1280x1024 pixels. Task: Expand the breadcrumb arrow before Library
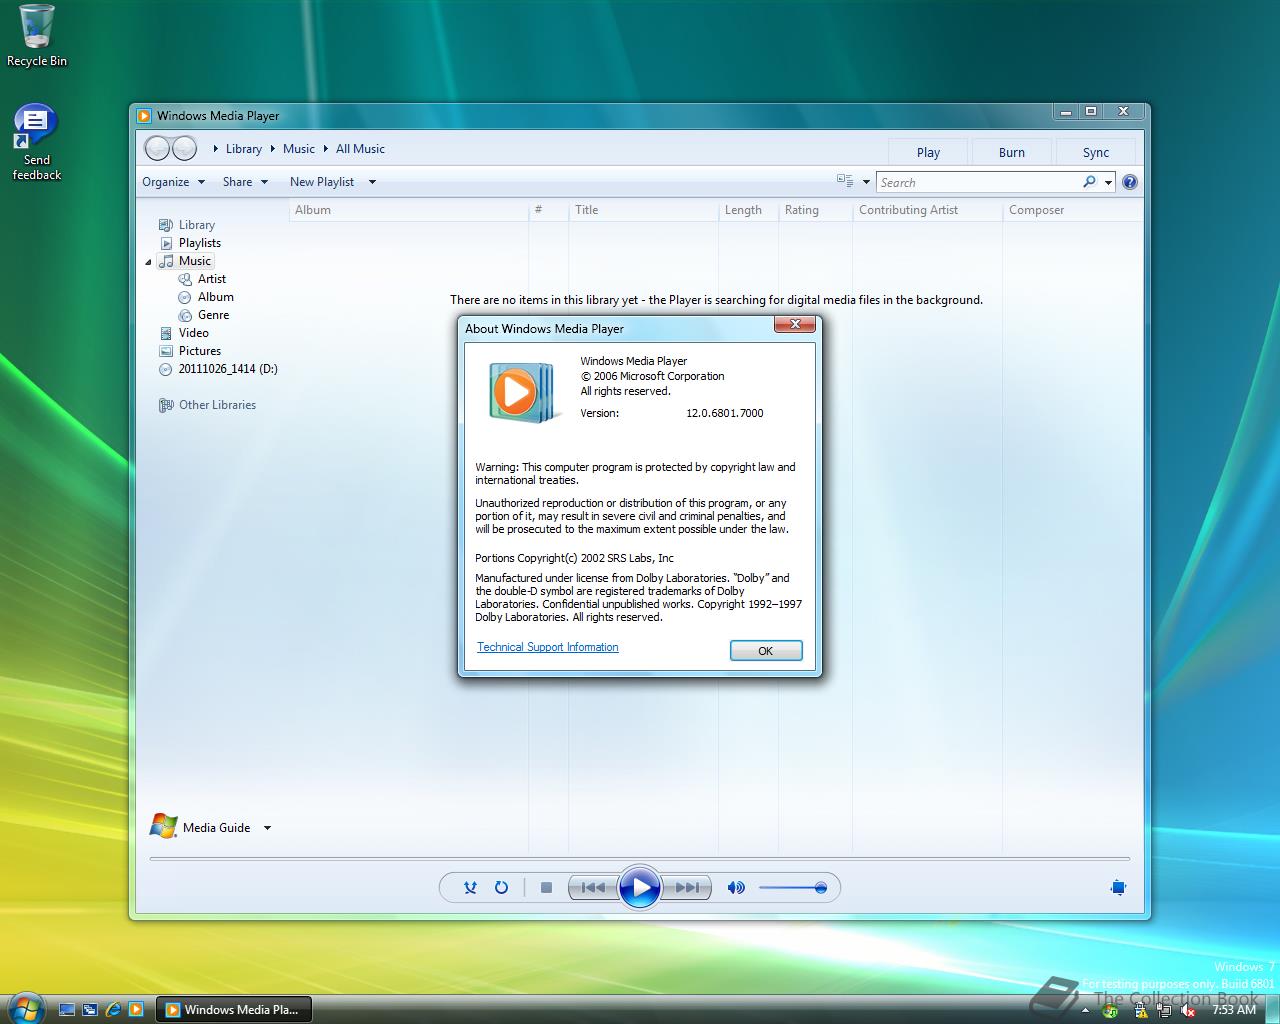(215, 149)
